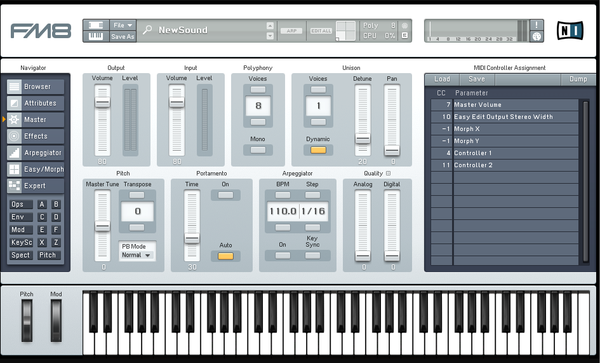
Task: Switch to the KeySc page
Action: pos(21,243)
